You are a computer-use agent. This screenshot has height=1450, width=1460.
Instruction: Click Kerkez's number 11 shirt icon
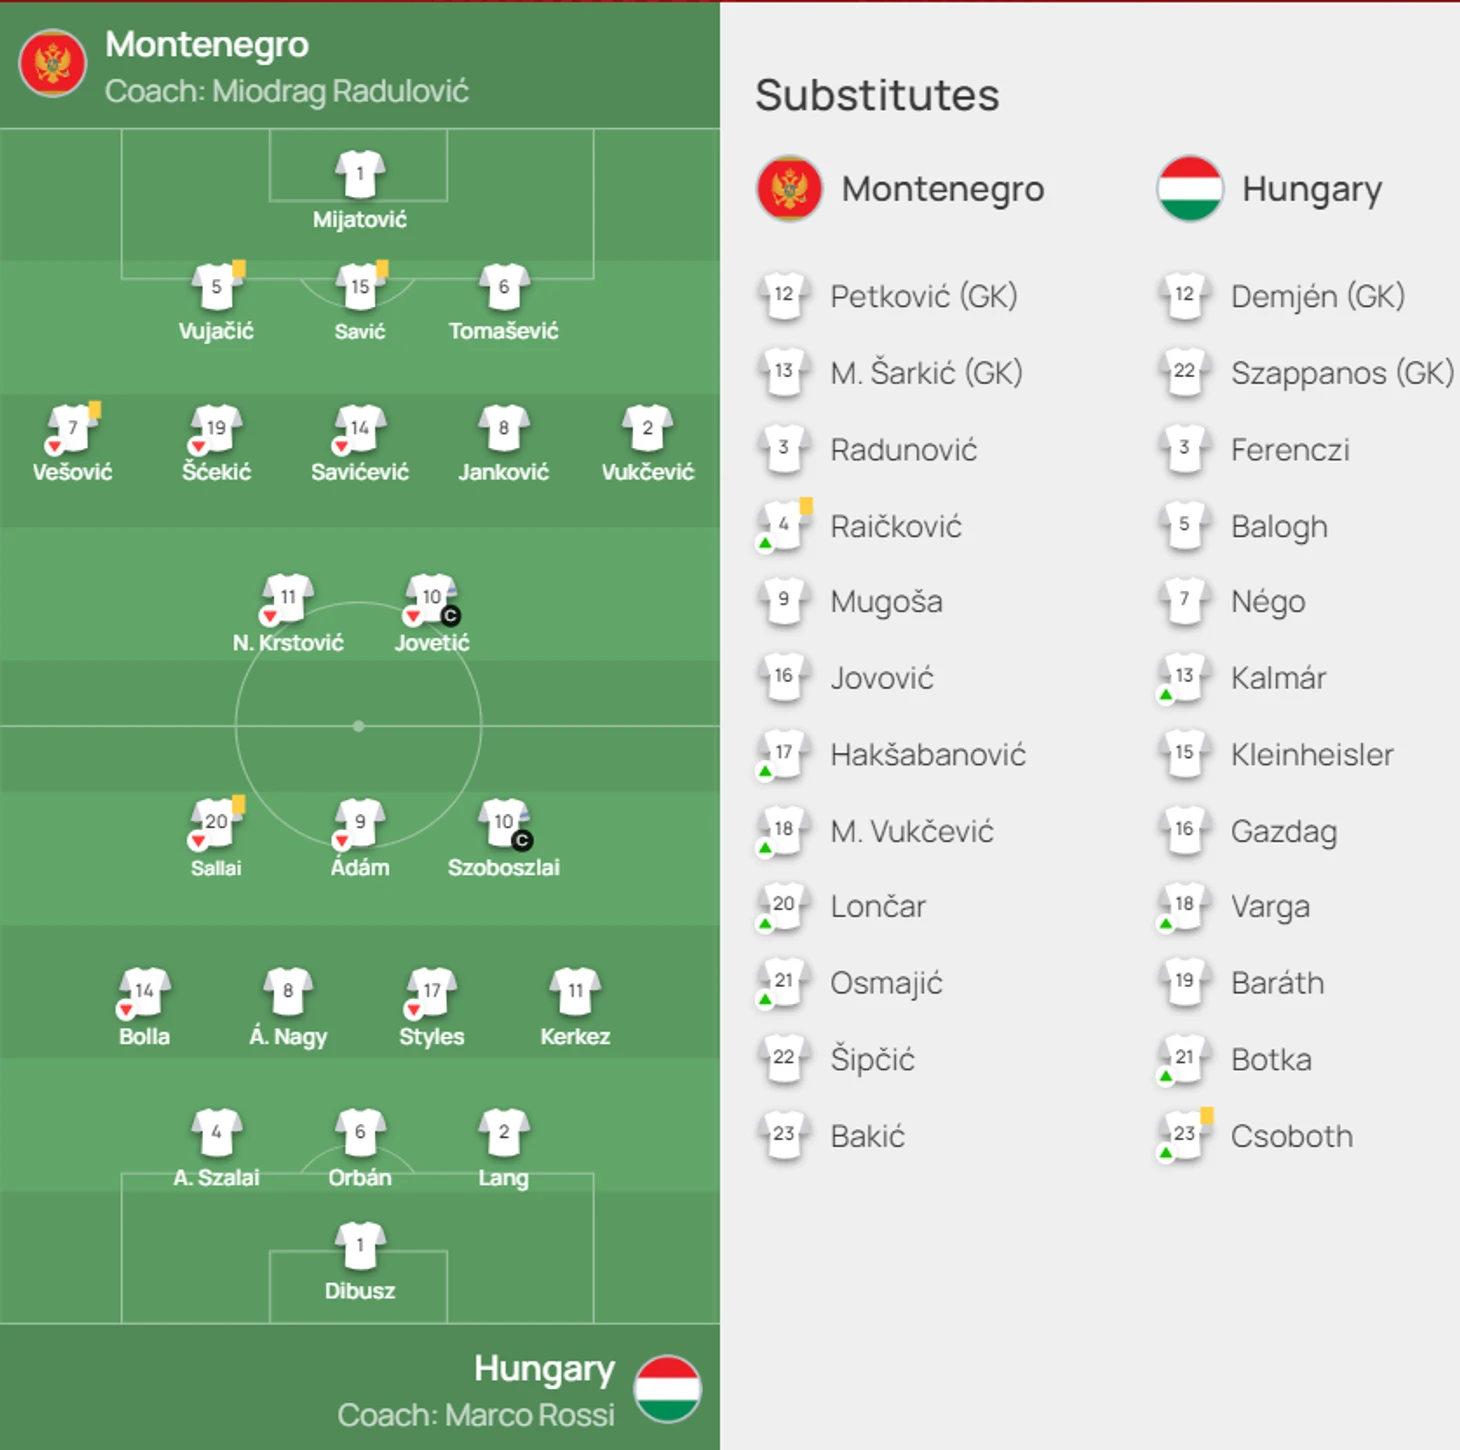point(575,992)
